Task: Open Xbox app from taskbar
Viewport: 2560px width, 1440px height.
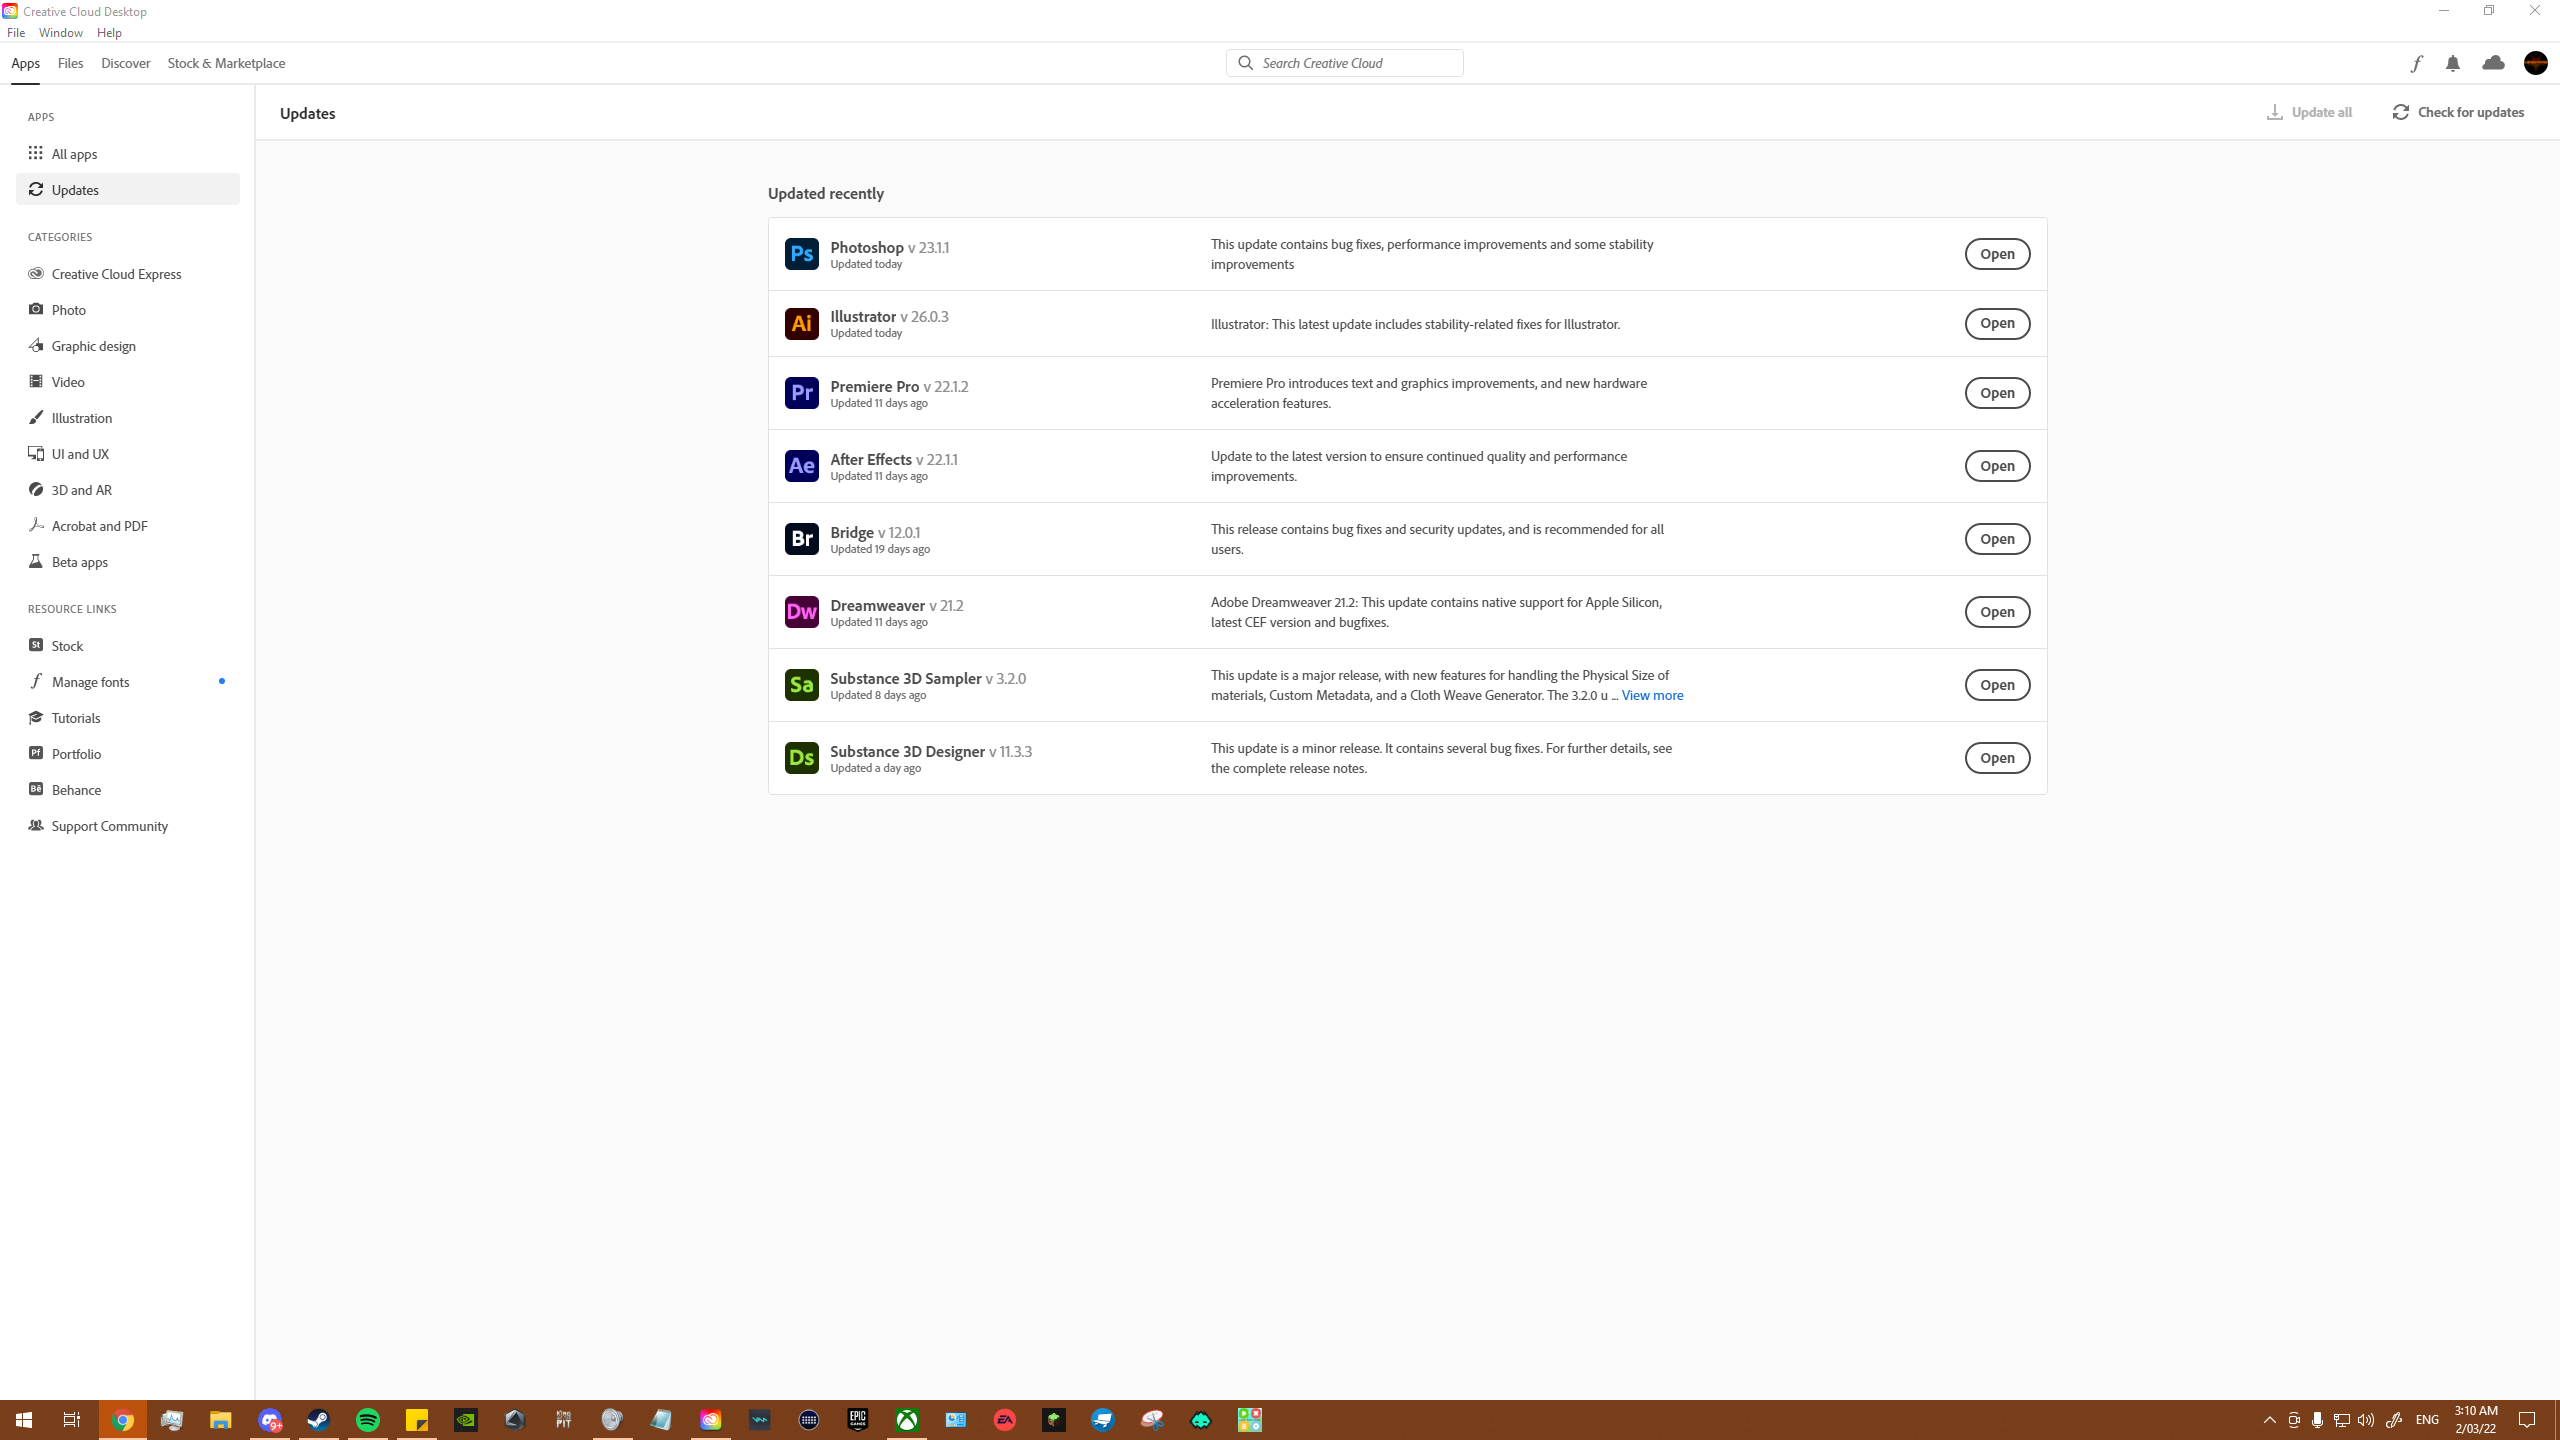Action: point(907,1420)
